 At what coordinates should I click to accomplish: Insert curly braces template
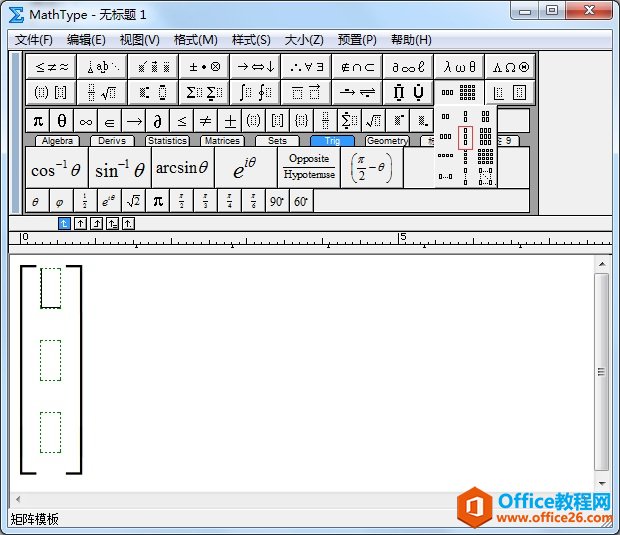point(301,121)
